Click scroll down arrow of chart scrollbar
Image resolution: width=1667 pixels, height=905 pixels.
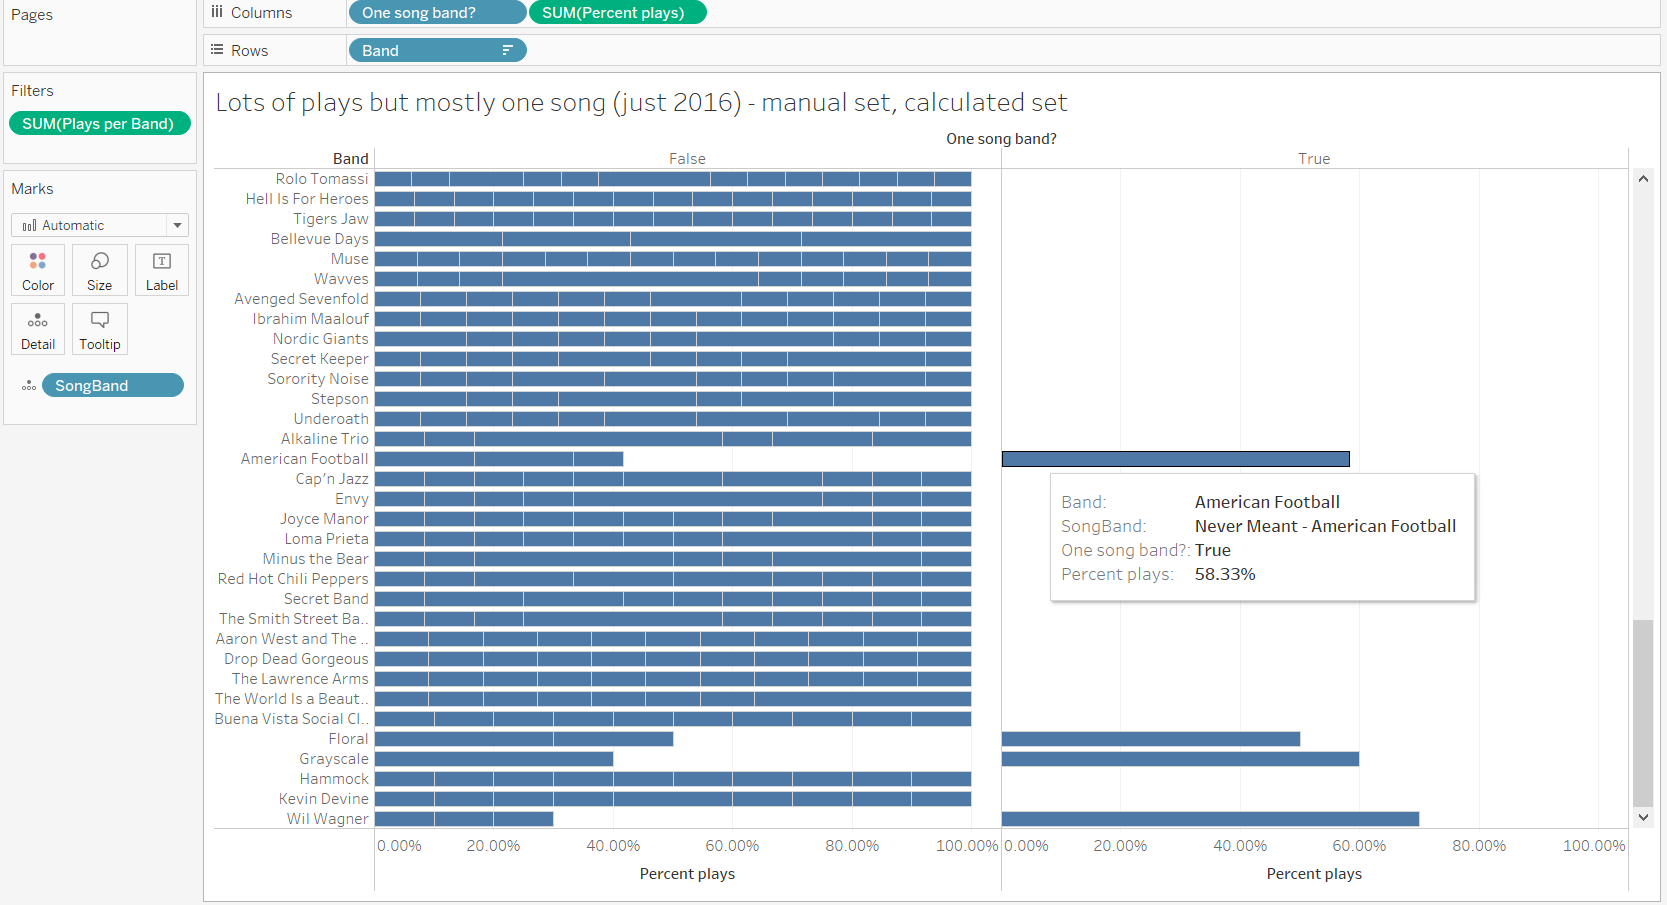(1643, 817)
